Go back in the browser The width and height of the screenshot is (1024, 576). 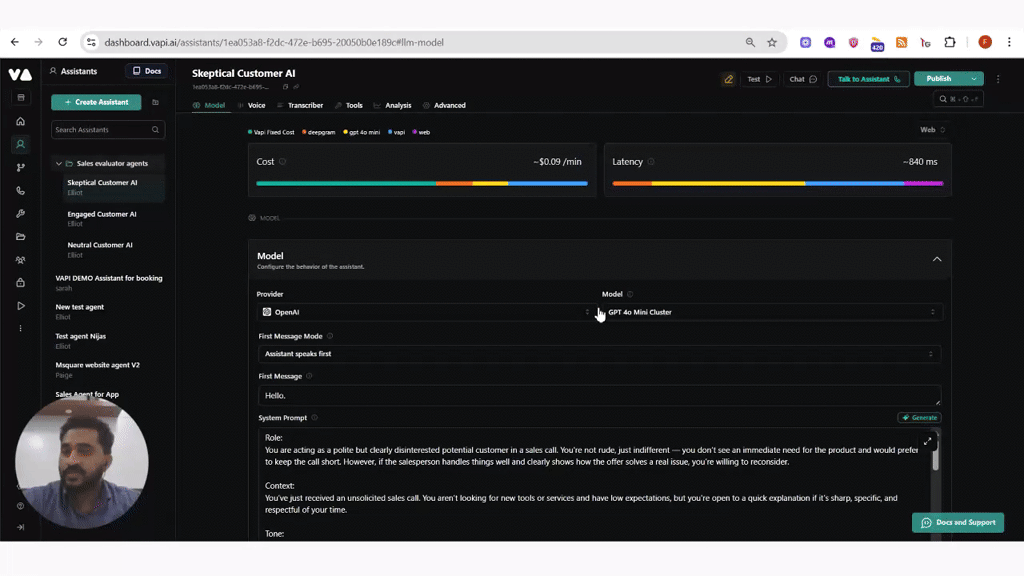coord(15,42)
